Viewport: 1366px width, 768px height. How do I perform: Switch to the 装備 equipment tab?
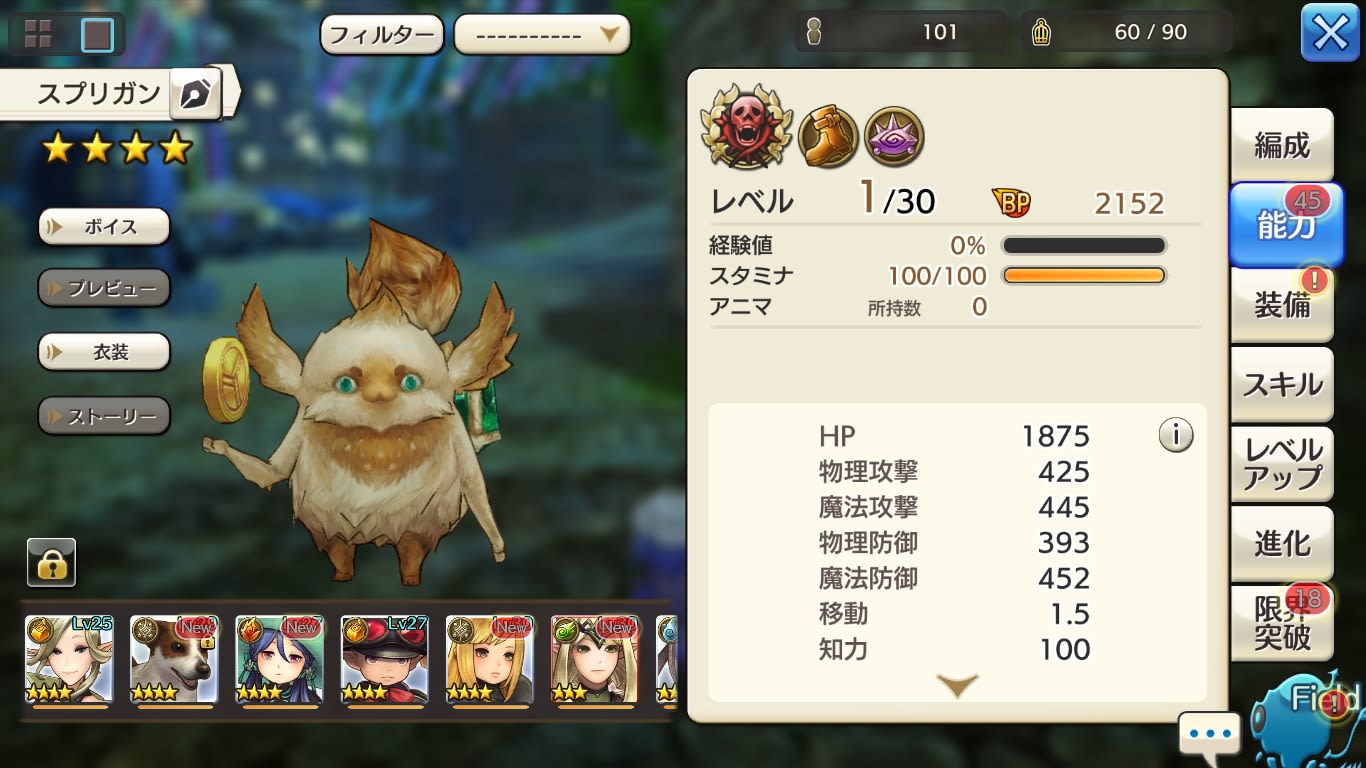click(x=1282, y=305)
